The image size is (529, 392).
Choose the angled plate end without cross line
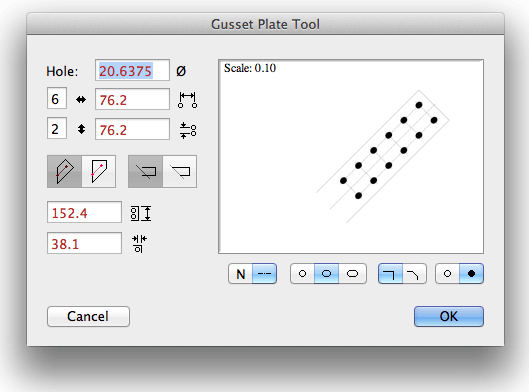coord(179,171)
